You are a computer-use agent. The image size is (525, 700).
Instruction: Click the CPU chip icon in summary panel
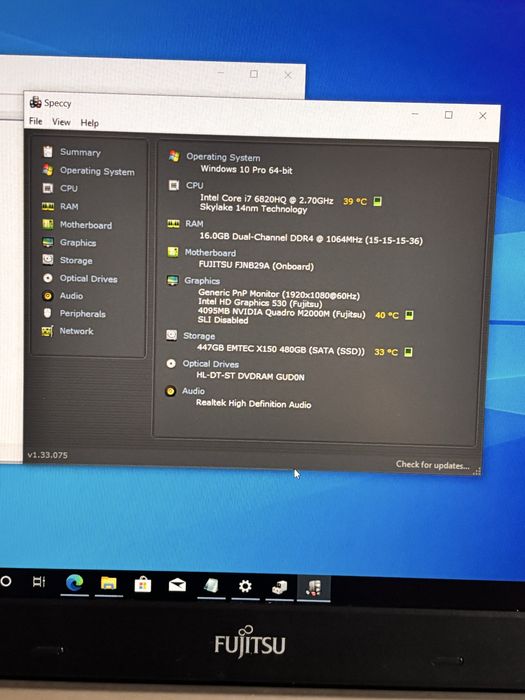click(174, 185)
